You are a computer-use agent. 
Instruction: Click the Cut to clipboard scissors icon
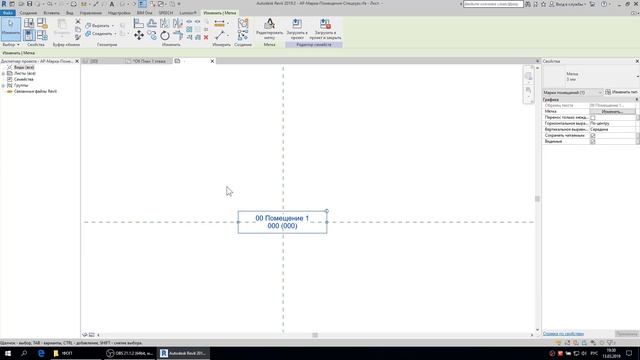(78, 22)
